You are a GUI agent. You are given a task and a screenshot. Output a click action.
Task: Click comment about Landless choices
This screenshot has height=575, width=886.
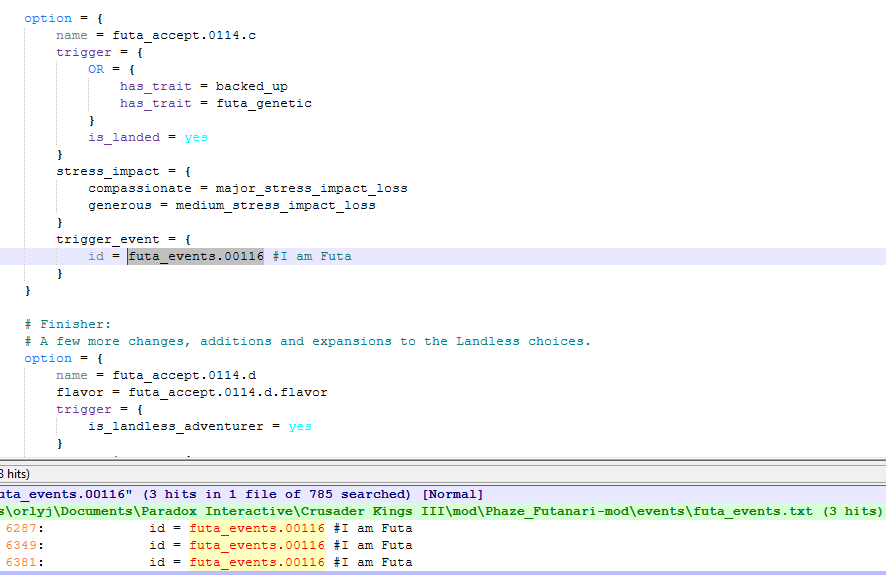tap(308, 341)
